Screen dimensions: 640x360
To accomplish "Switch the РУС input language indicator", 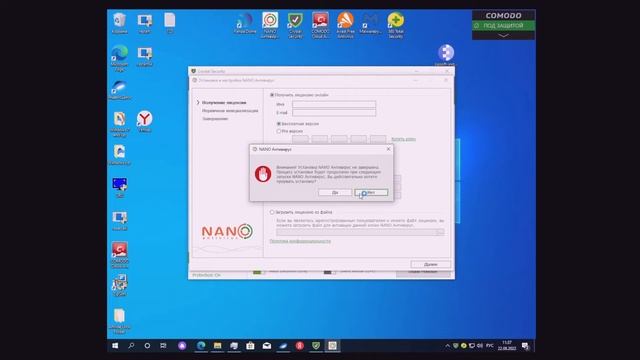I will (490, 346).
